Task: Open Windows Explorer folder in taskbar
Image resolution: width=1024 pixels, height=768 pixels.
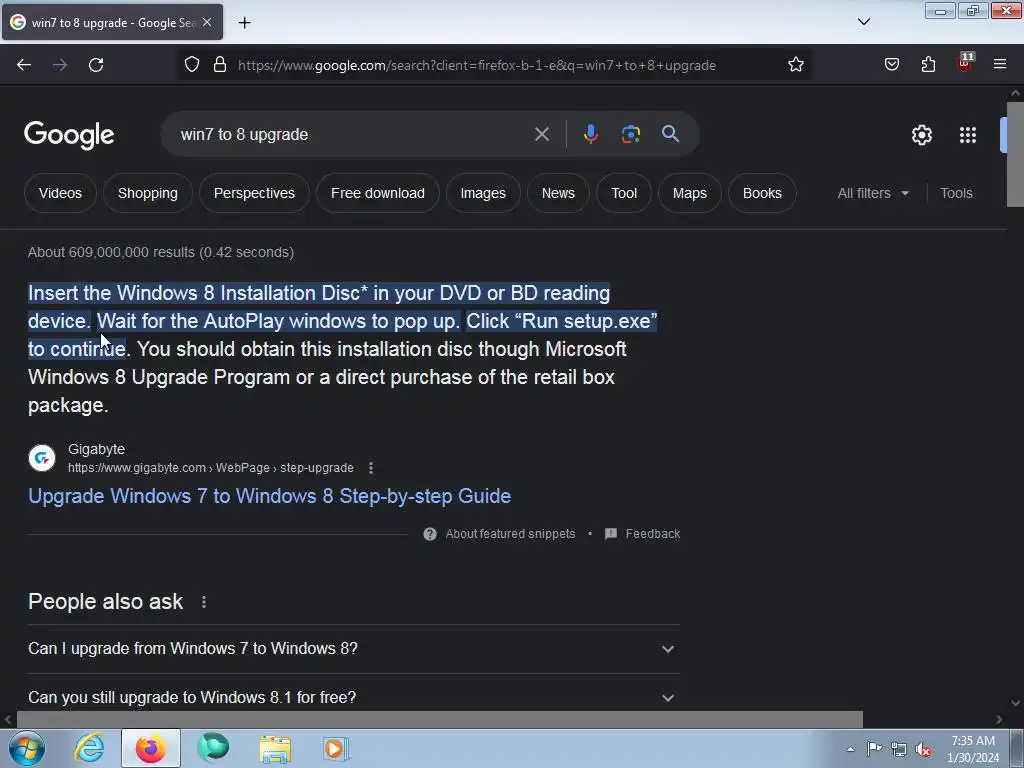Action: pos(275,749)
